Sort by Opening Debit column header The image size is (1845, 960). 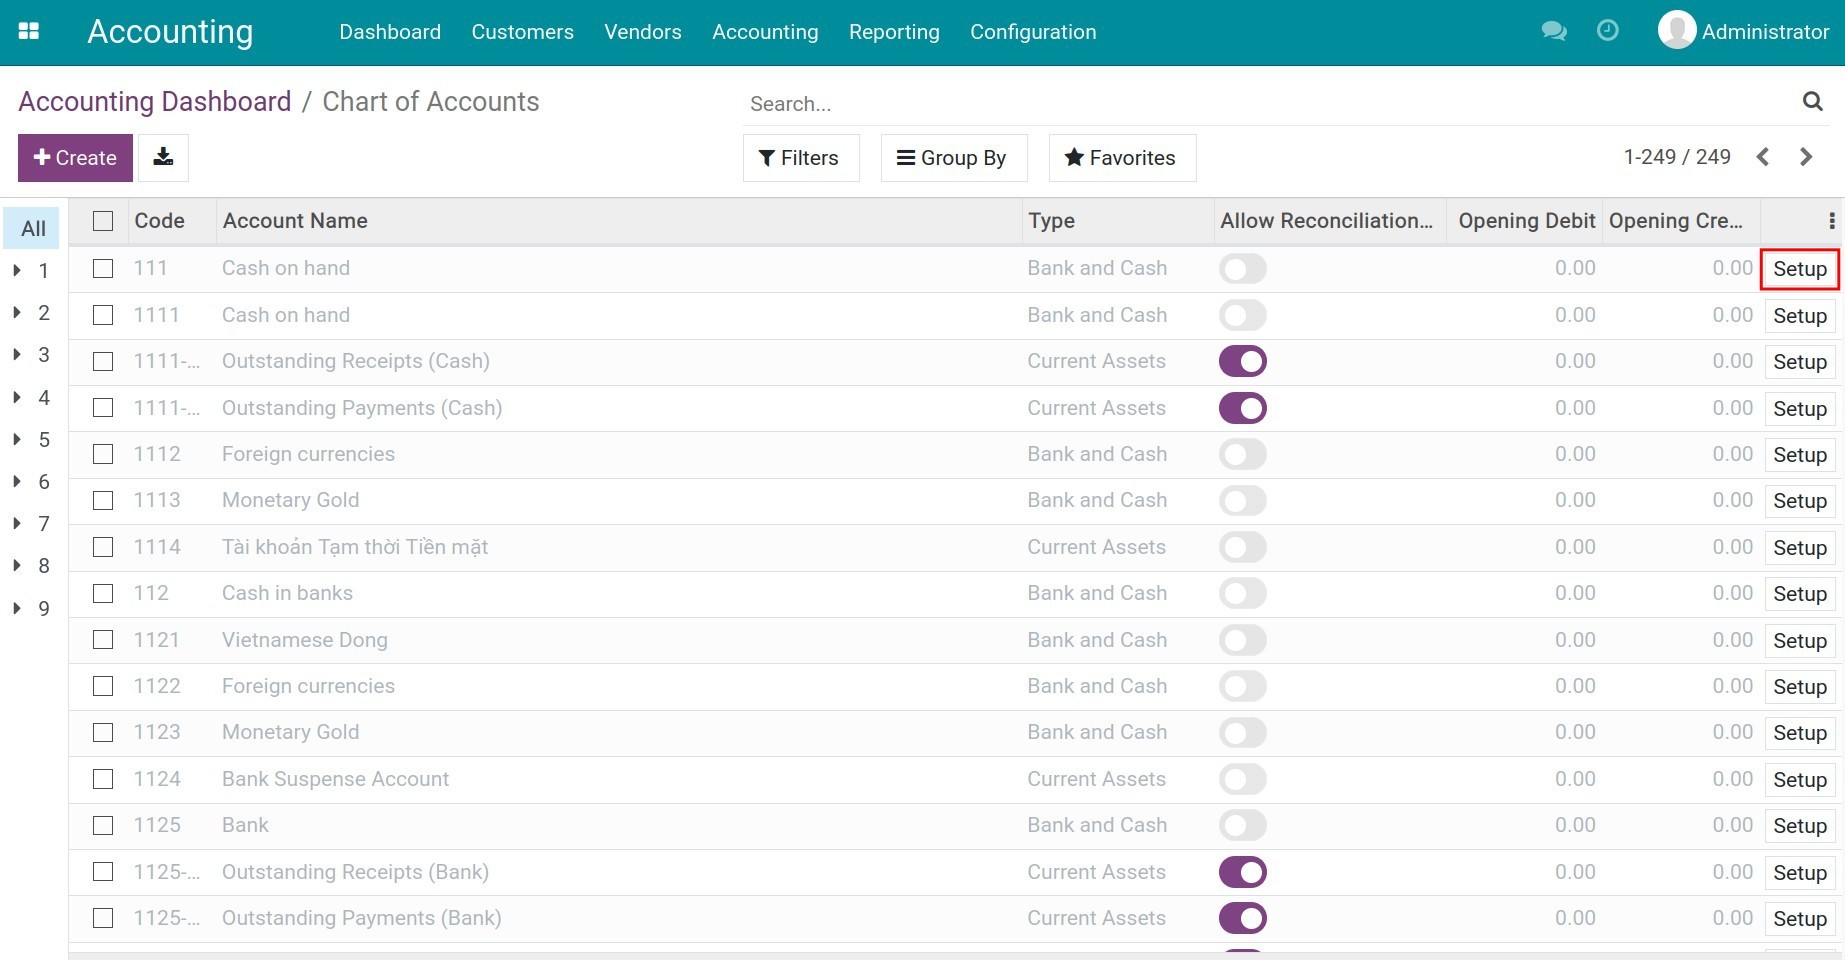[1527, 221]
